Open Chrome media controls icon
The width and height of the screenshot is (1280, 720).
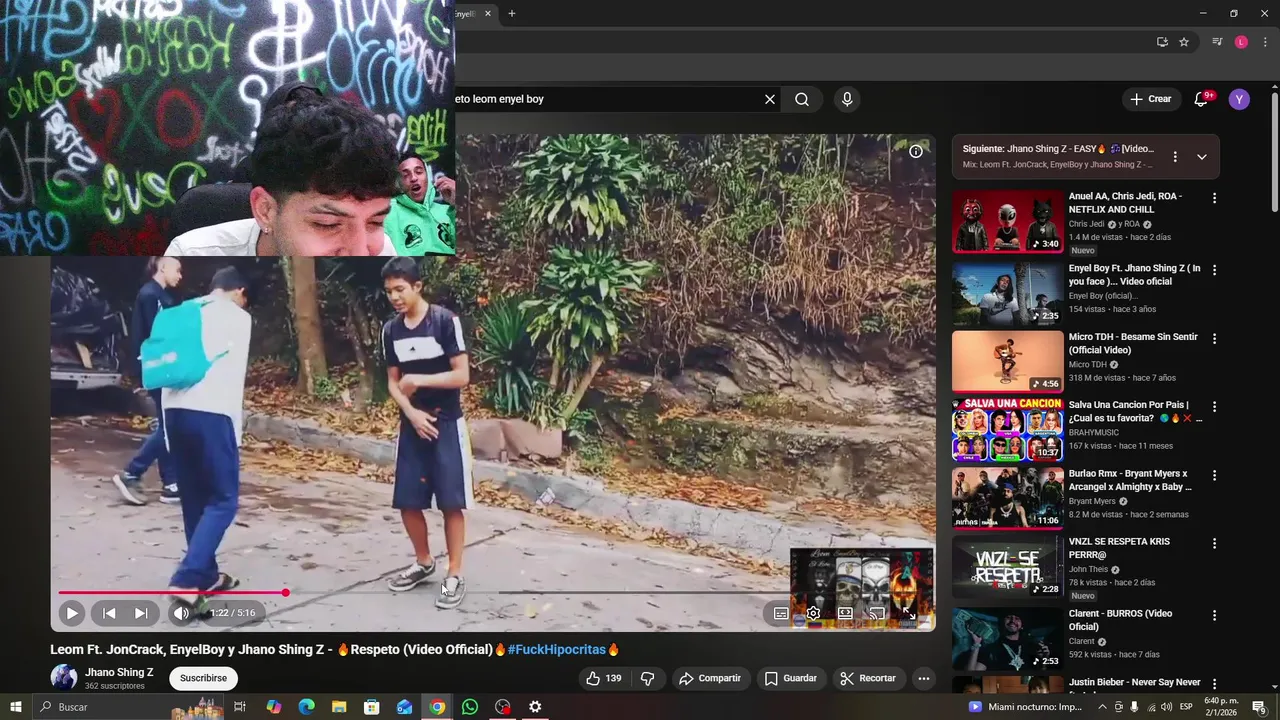click(x=1217, y=42)
